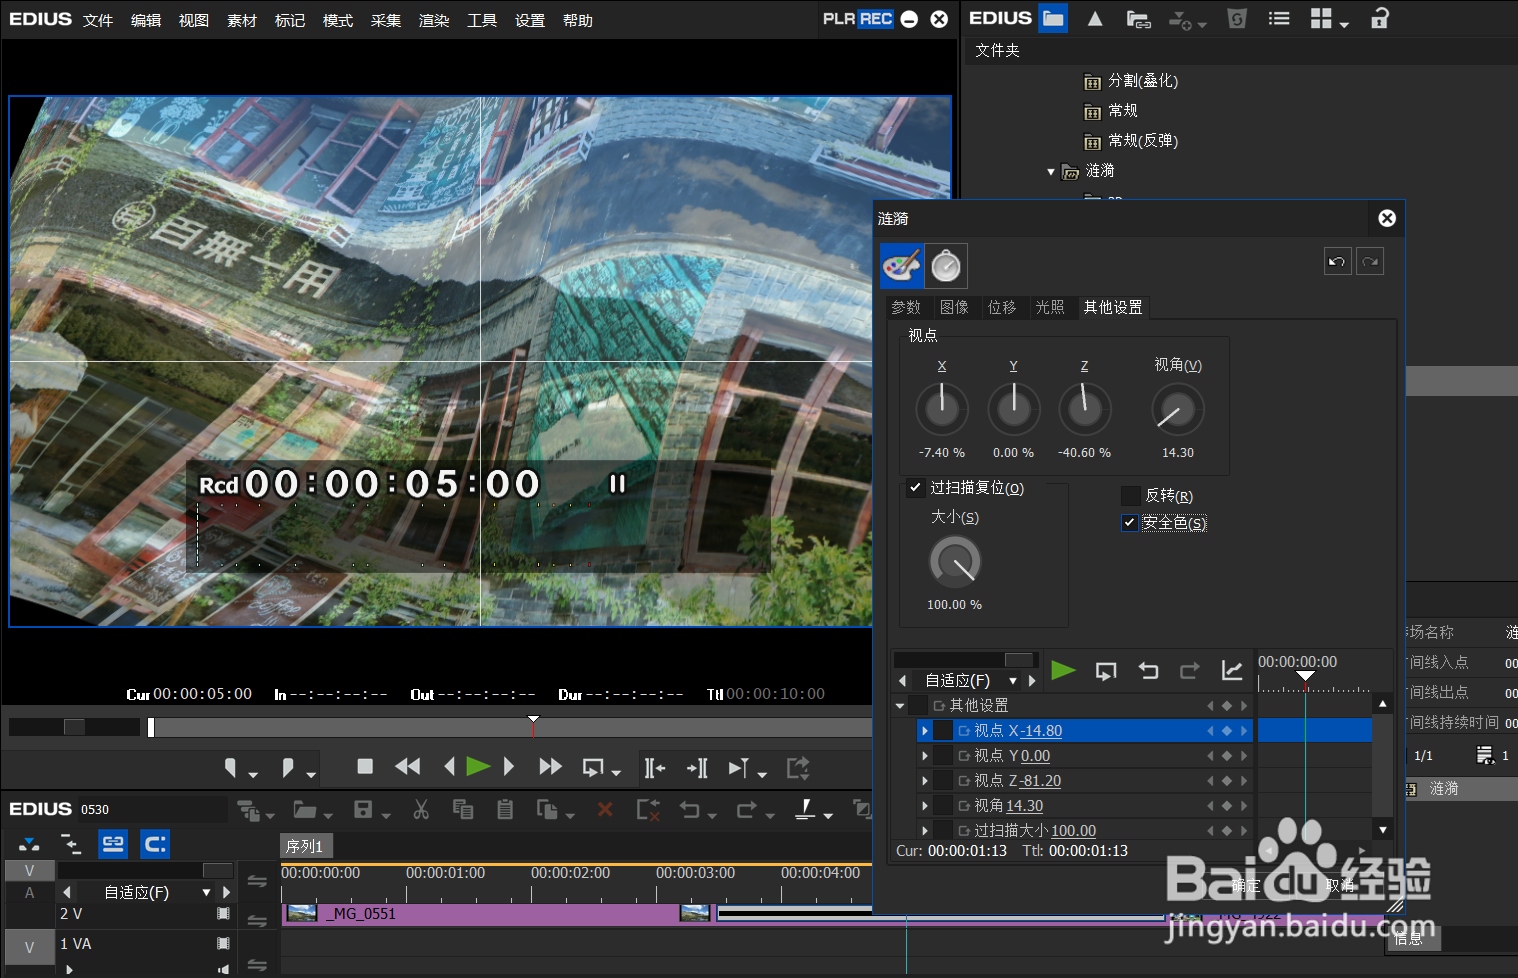This screenshot has width=1518, height=978.
Task: Expand the 视角 keyframe row
Action: (x=924, y=806)
